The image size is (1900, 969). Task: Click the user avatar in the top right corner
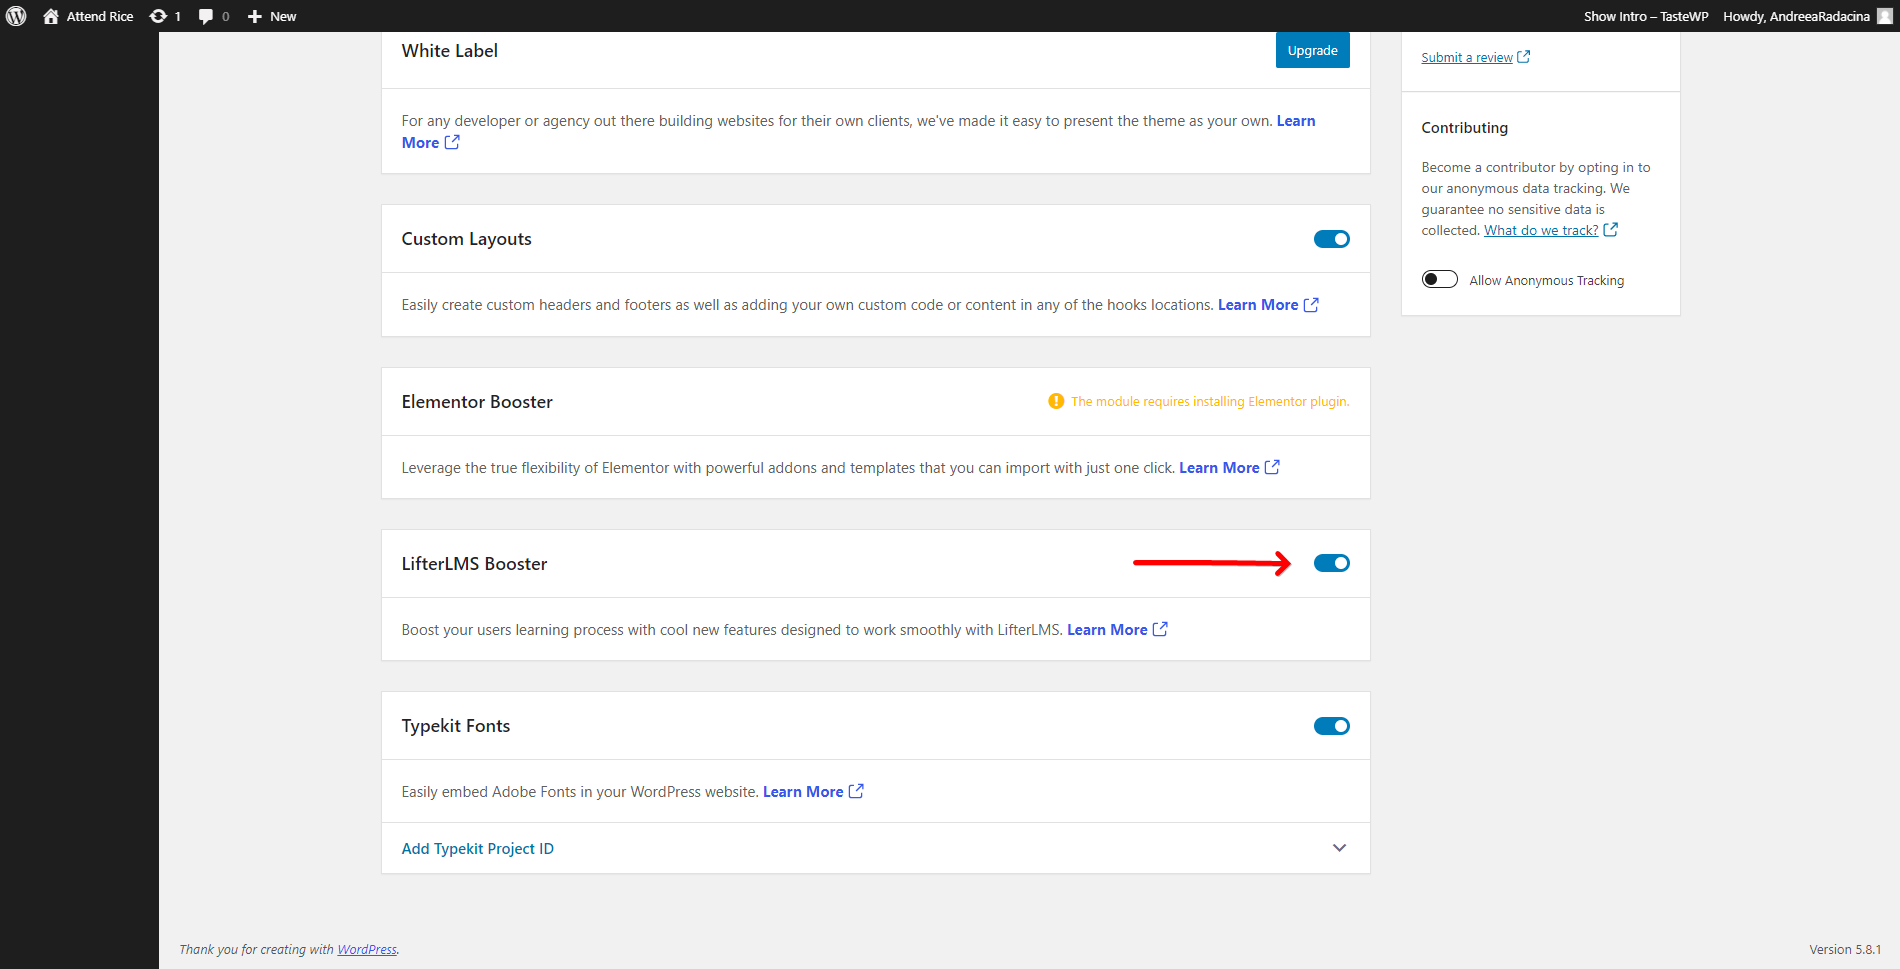1883,16
